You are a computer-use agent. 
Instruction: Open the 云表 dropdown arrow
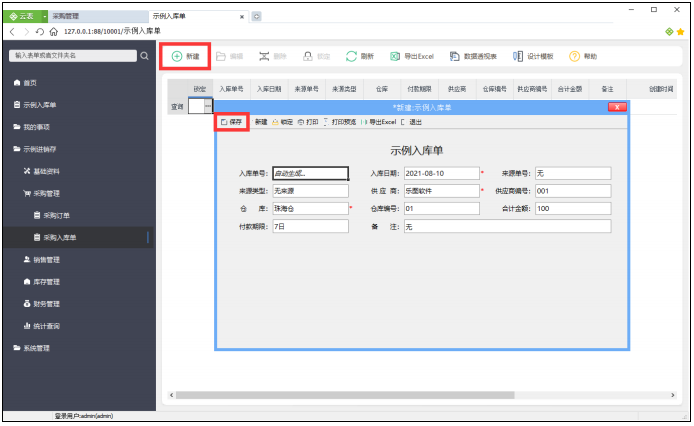[45, 16]
